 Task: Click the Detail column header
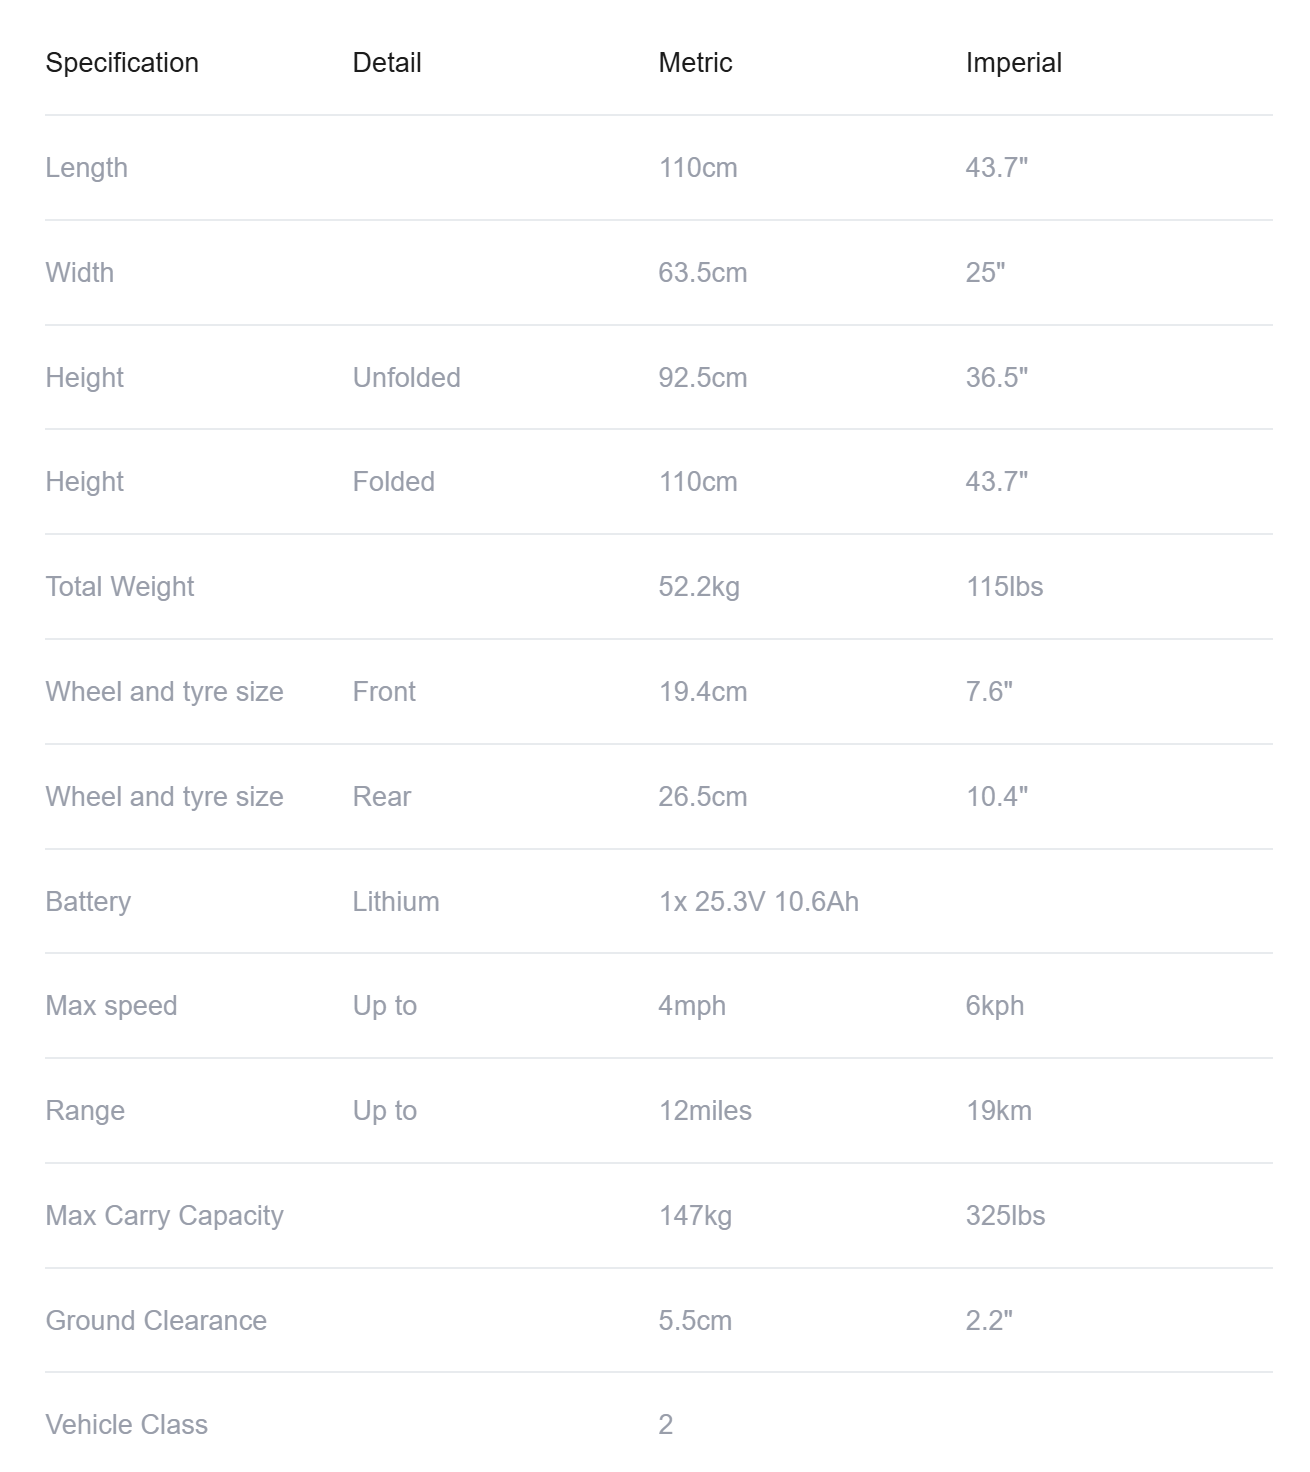(387, 63)
